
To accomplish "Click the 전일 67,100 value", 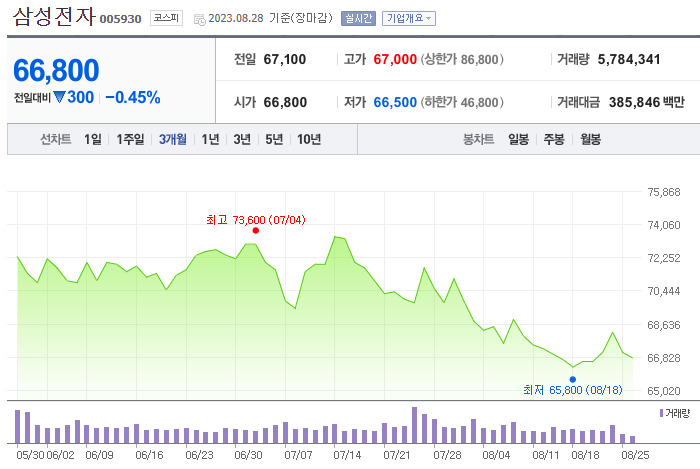I will (x=284, y=59).
